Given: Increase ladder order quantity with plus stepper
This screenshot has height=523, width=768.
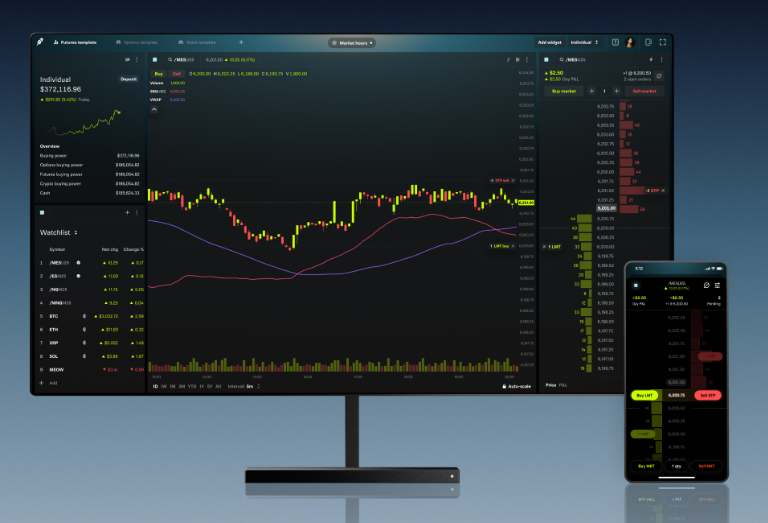Looking at the screenshot, I should (617, 91).
